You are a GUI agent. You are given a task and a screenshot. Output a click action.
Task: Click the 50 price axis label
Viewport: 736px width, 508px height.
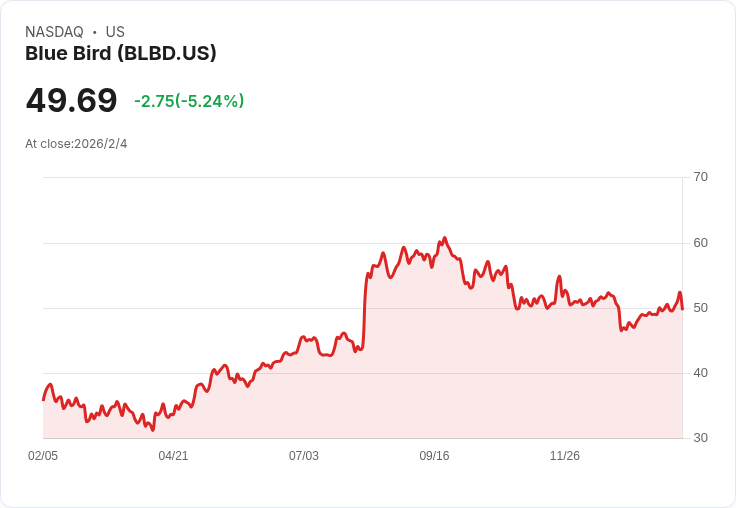point(700,308)
